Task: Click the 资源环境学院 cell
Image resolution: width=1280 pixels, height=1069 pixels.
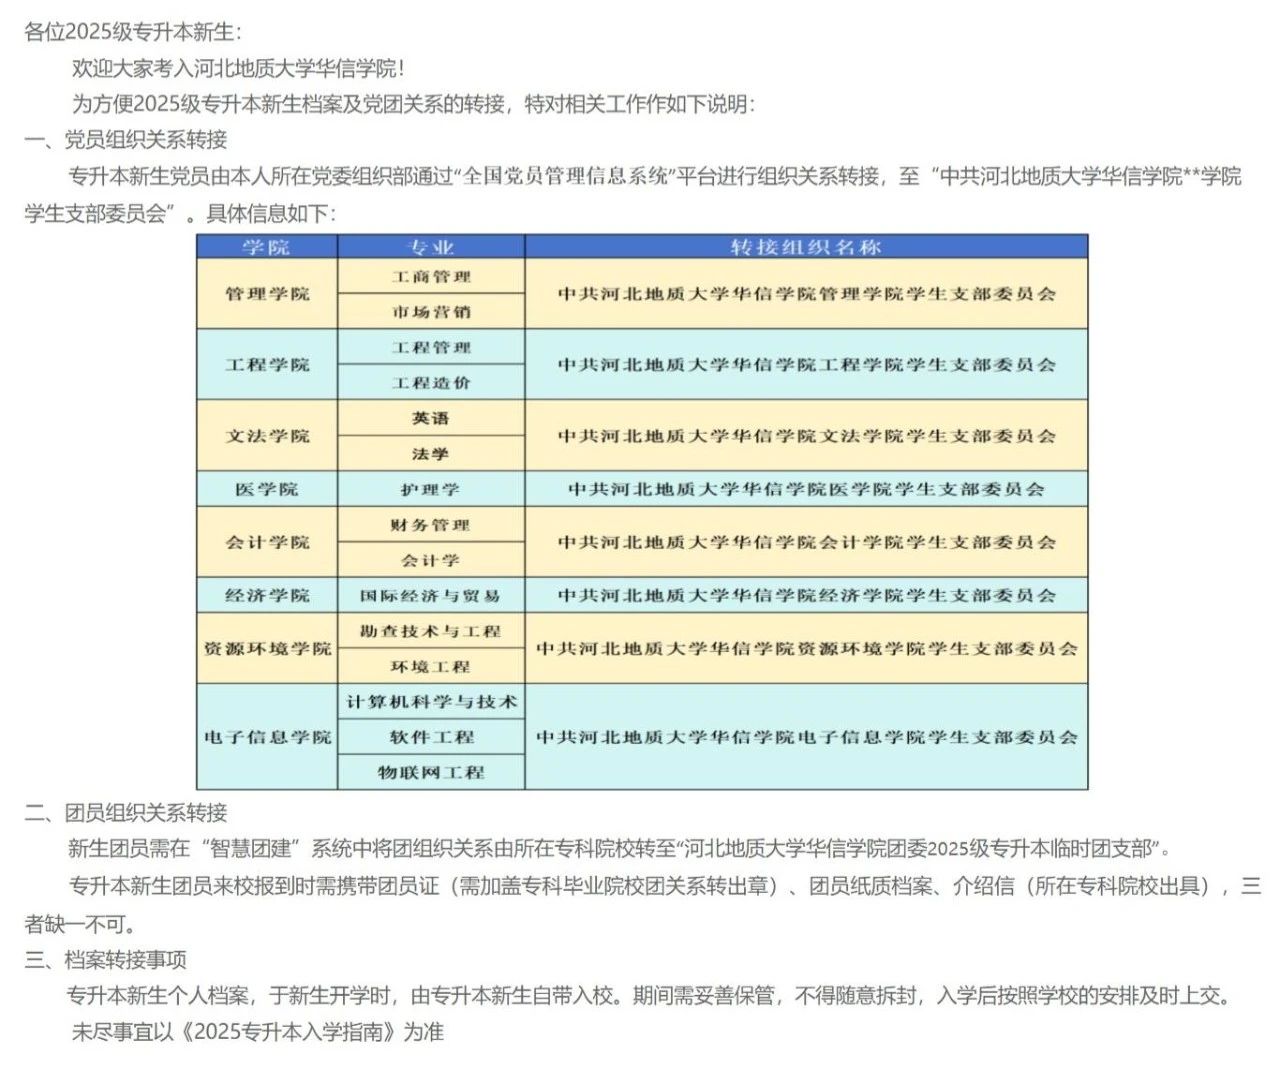Action: coord(267,648)
